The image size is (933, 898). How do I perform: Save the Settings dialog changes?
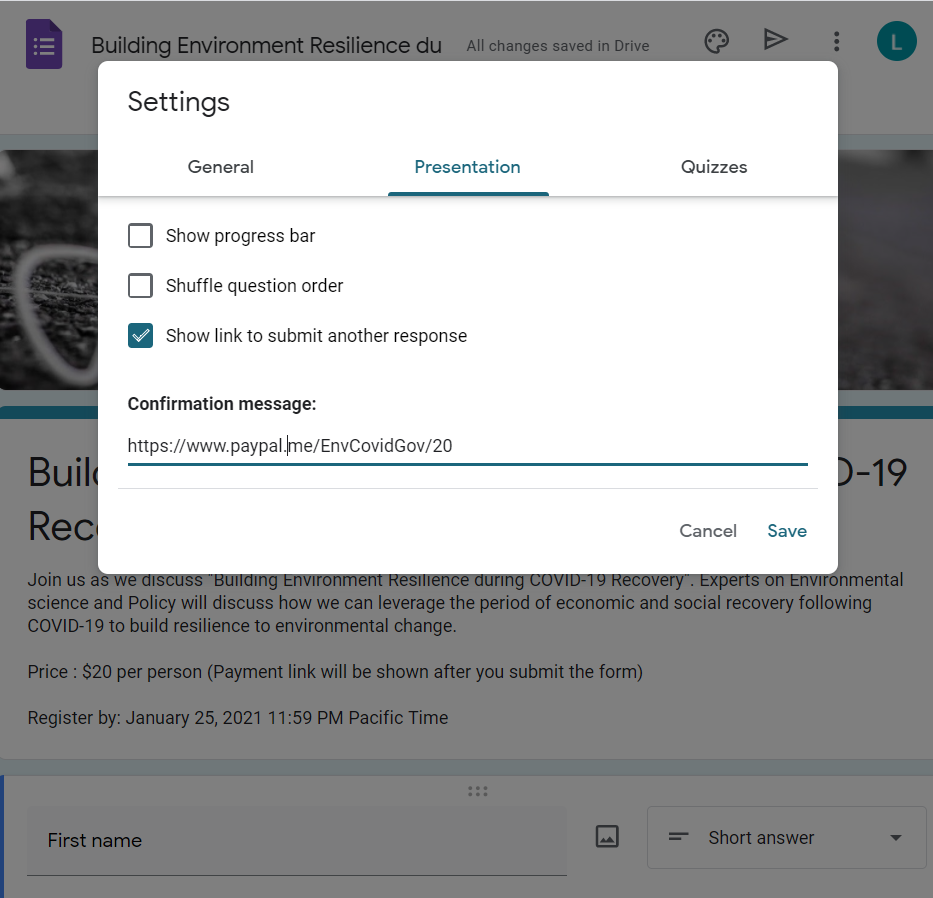[x=787, y=531]
